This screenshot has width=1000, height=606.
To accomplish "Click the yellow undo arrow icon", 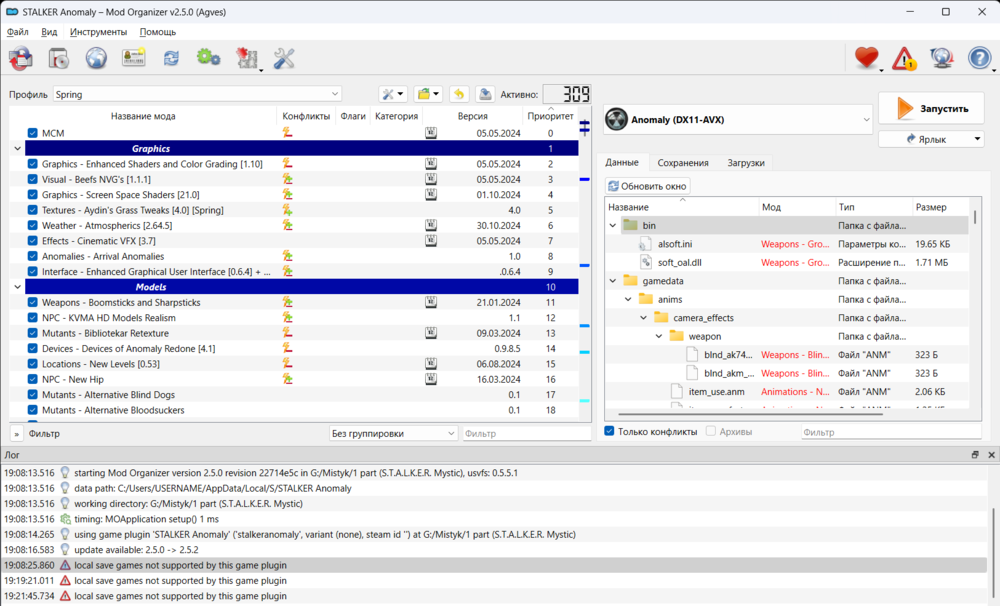I will pos(458,93).
